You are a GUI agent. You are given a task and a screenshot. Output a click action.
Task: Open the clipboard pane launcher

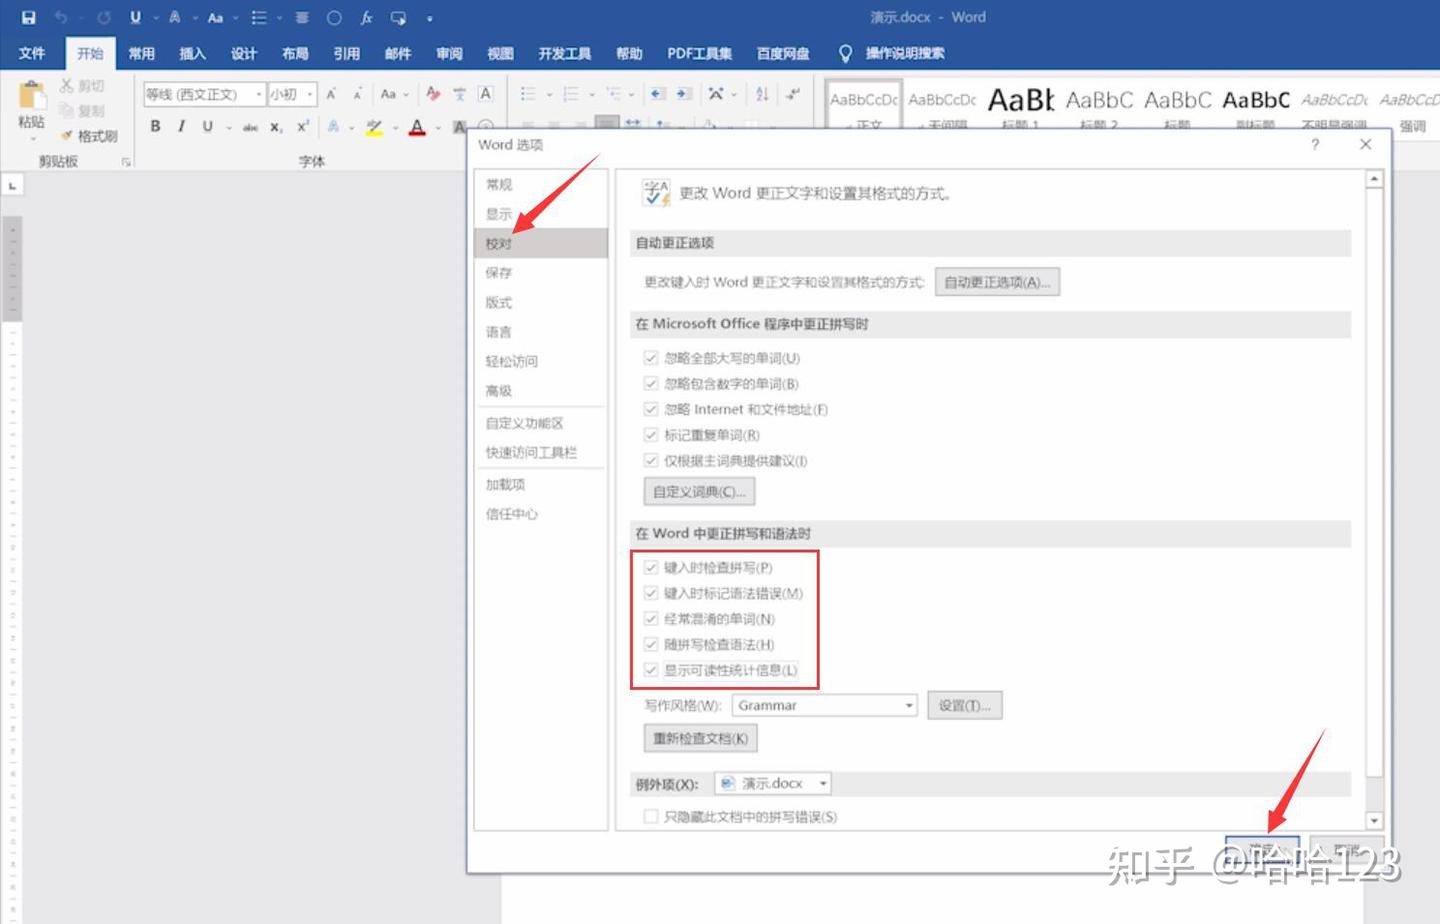click(126, 161)
